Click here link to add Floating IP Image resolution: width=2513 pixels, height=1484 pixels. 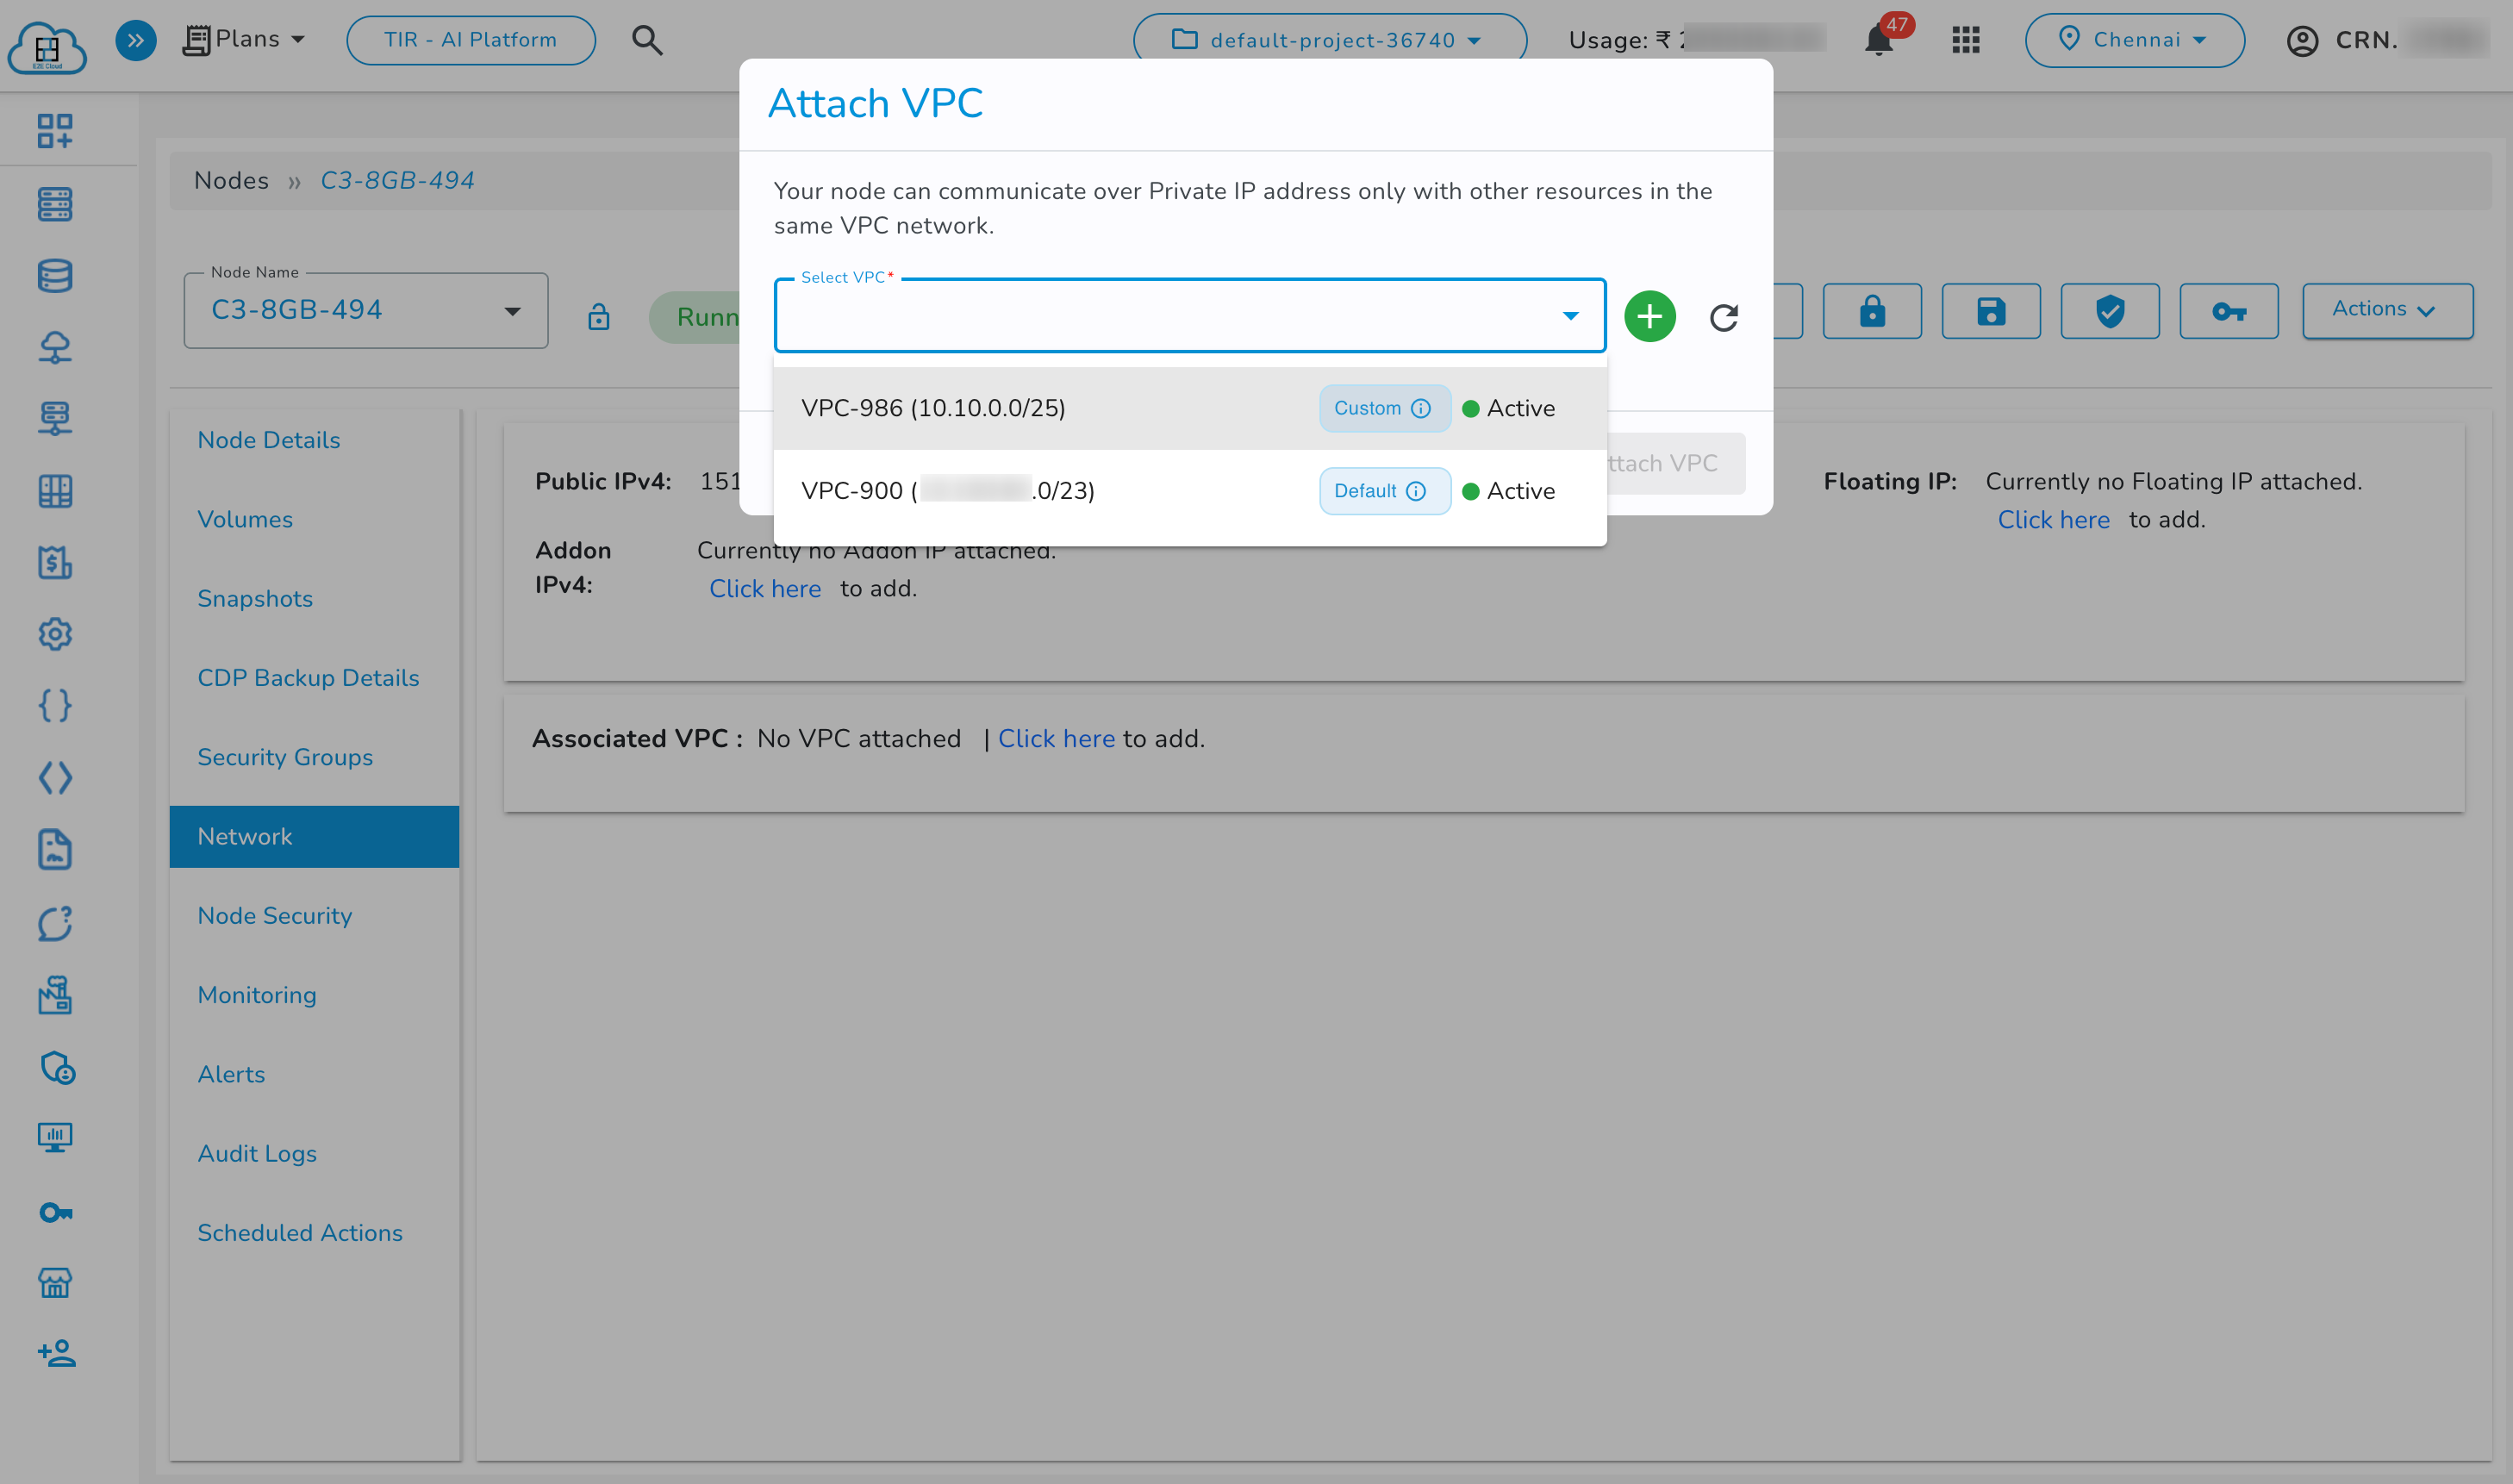(x=2053, y=519)
